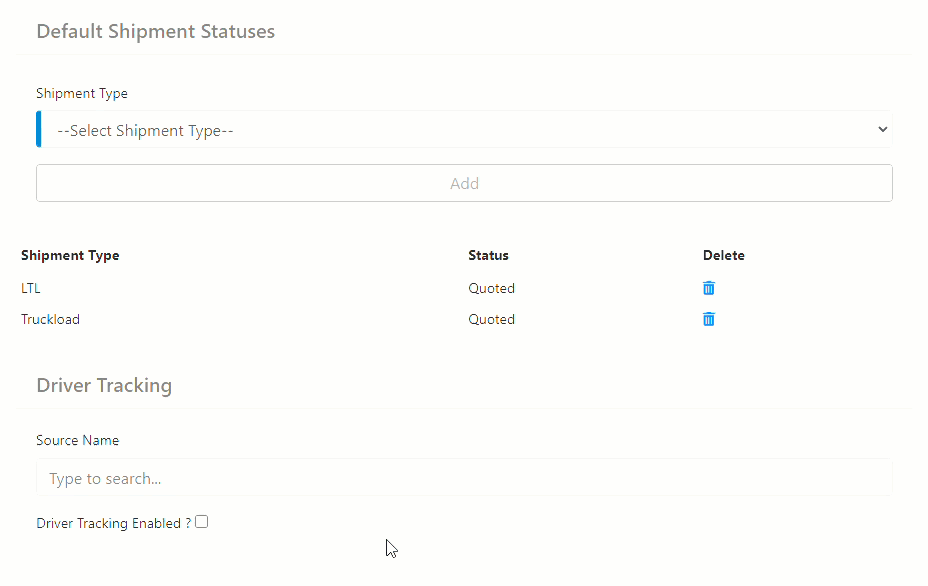The height and width of the screenshot is (586, 928).
Task: Click the blue accent bar beside the dropdown
Action: coord(39,130)
